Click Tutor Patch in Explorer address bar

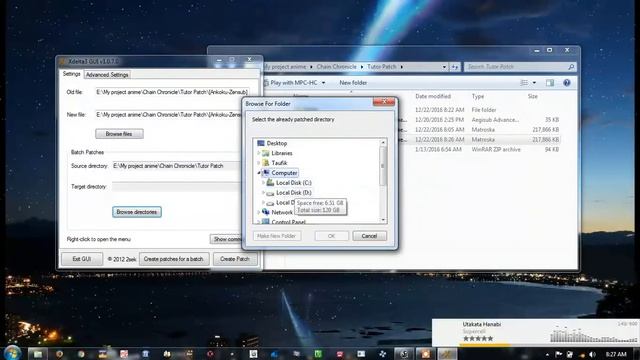382,67
